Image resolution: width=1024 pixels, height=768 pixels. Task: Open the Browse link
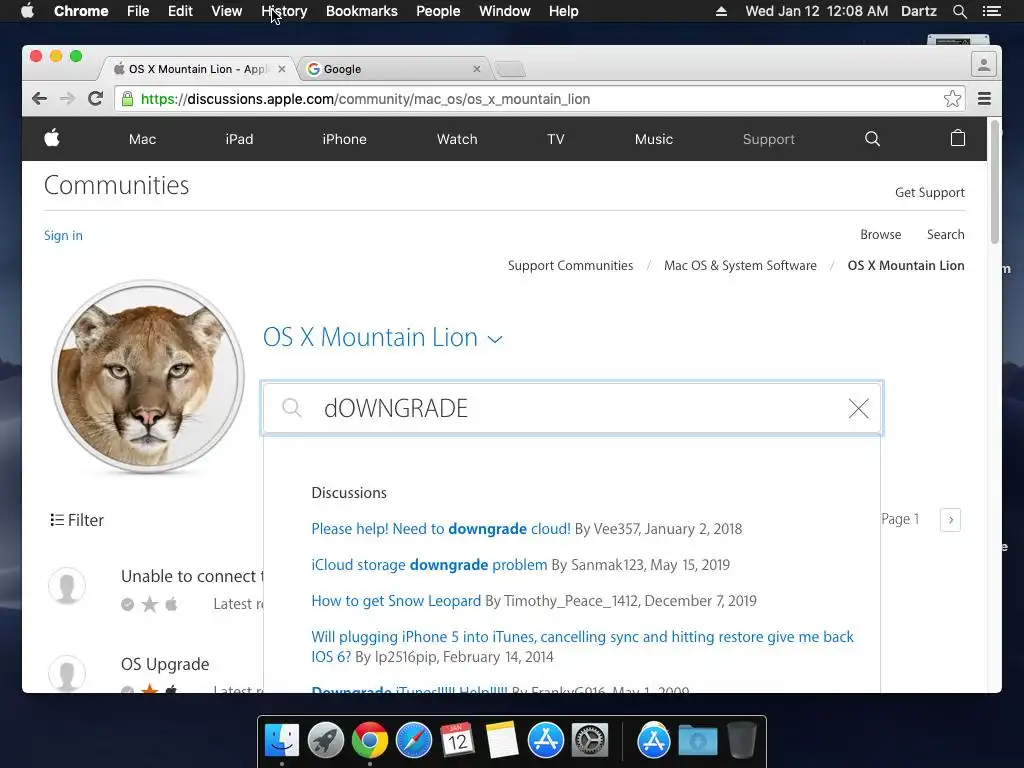(880, 234)
